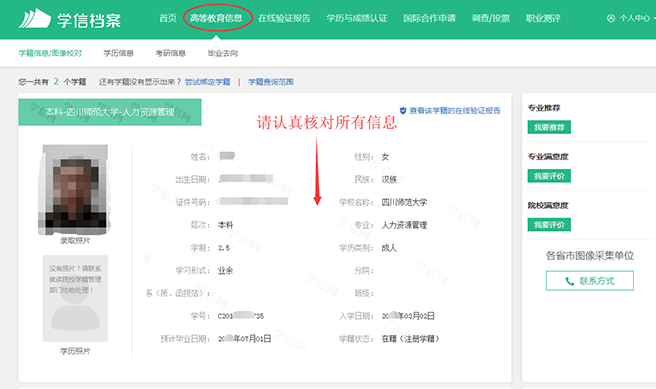Go to 首页 in top navigation
This screenshot has height=389, width=656.
click(x=168, y=18)
